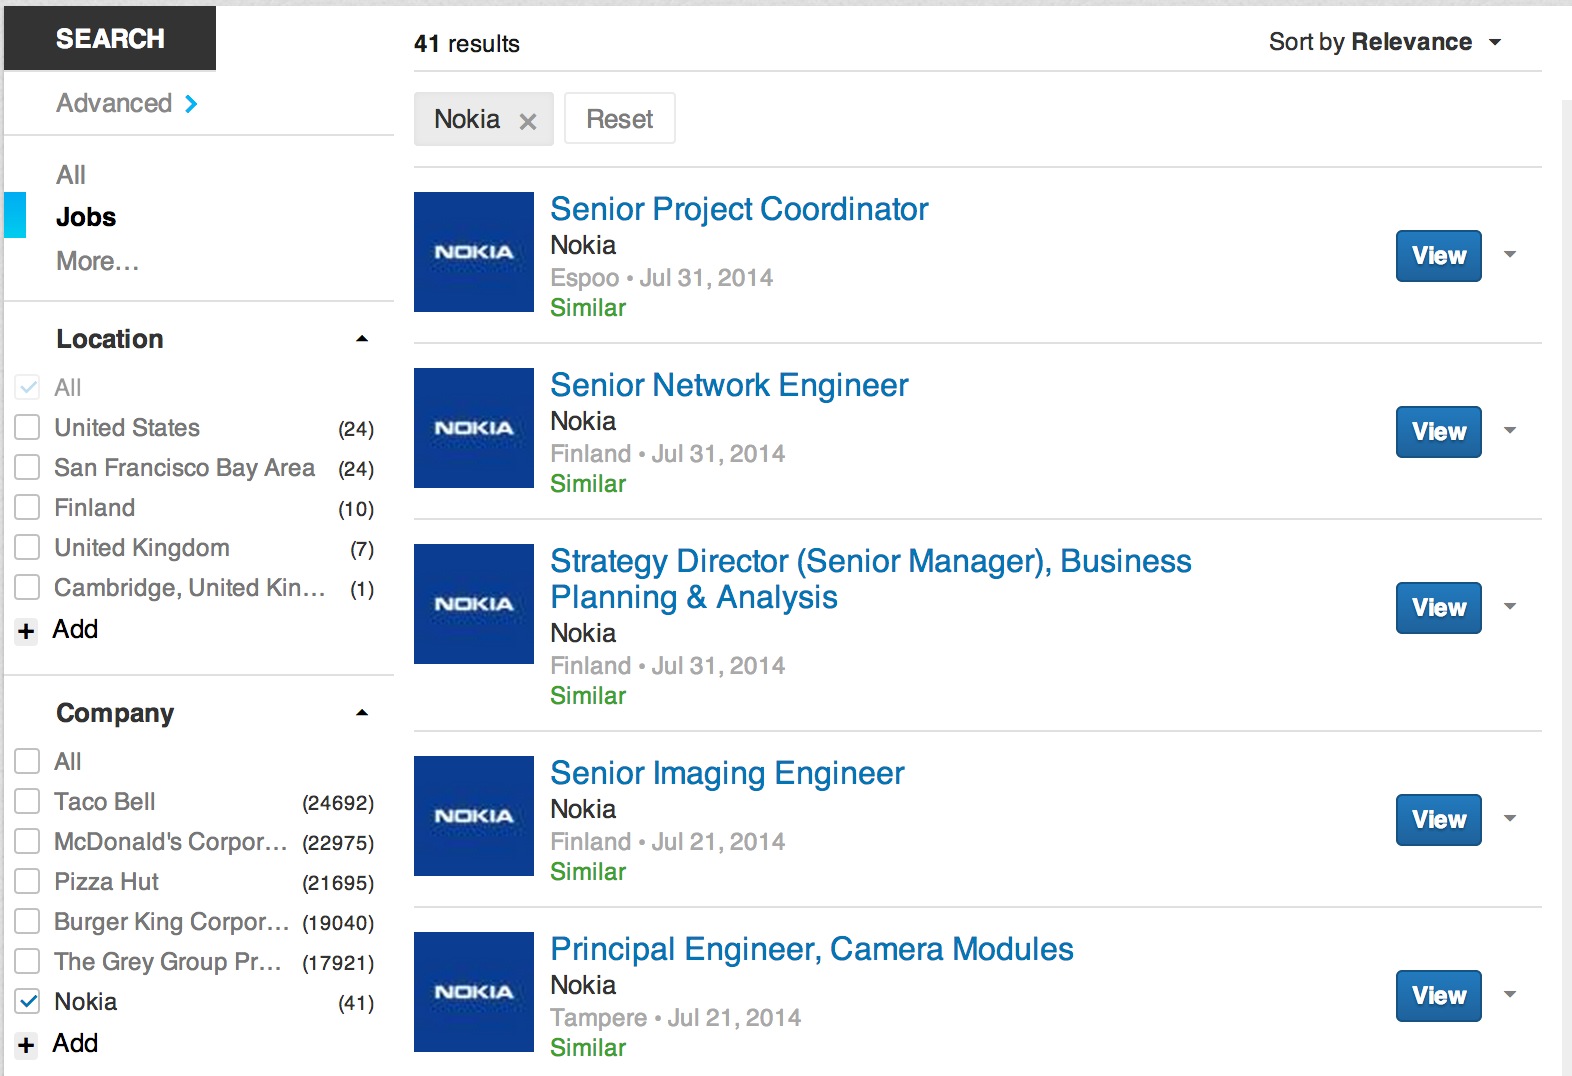Show Similar jobs for Senior Network Engineer
The height and width of the screenshot is (1076, 1572).
click(x=588, y=484)
